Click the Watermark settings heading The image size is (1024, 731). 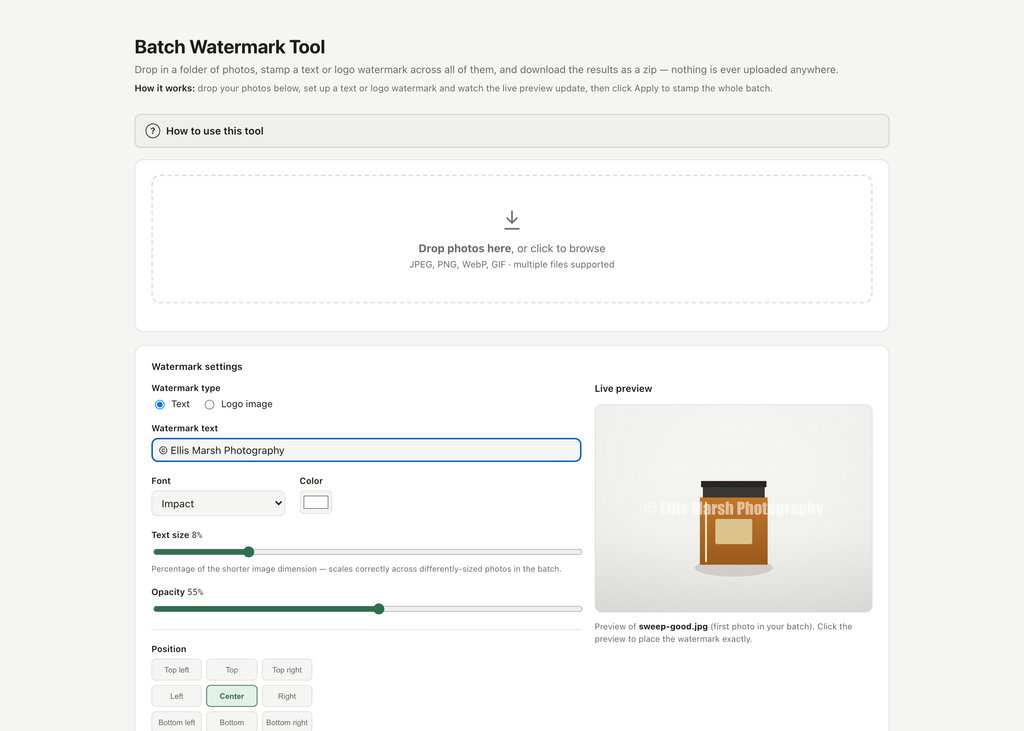pos(197,366)
